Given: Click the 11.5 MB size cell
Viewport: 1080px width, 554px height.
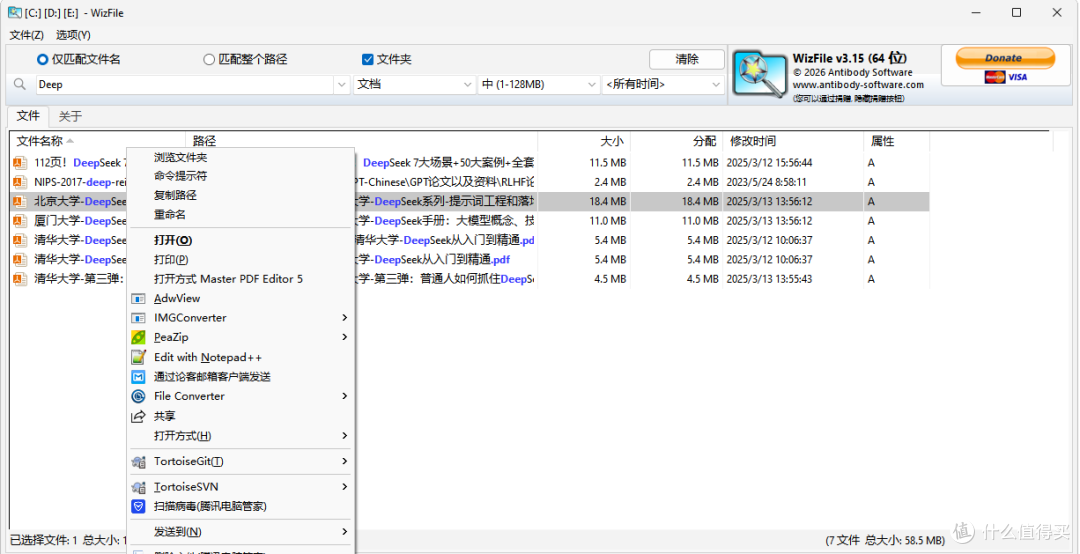Looking at the screenshot, I should point(608,163).
